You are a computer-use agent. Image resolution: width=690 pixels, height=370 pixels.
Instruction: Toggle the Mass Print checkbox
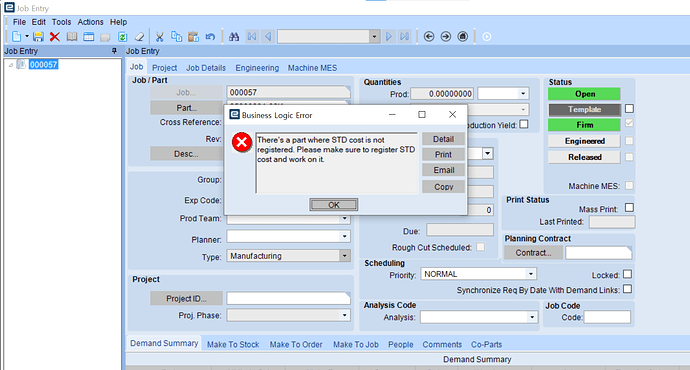pyautogui.click(x=629, y=207)
